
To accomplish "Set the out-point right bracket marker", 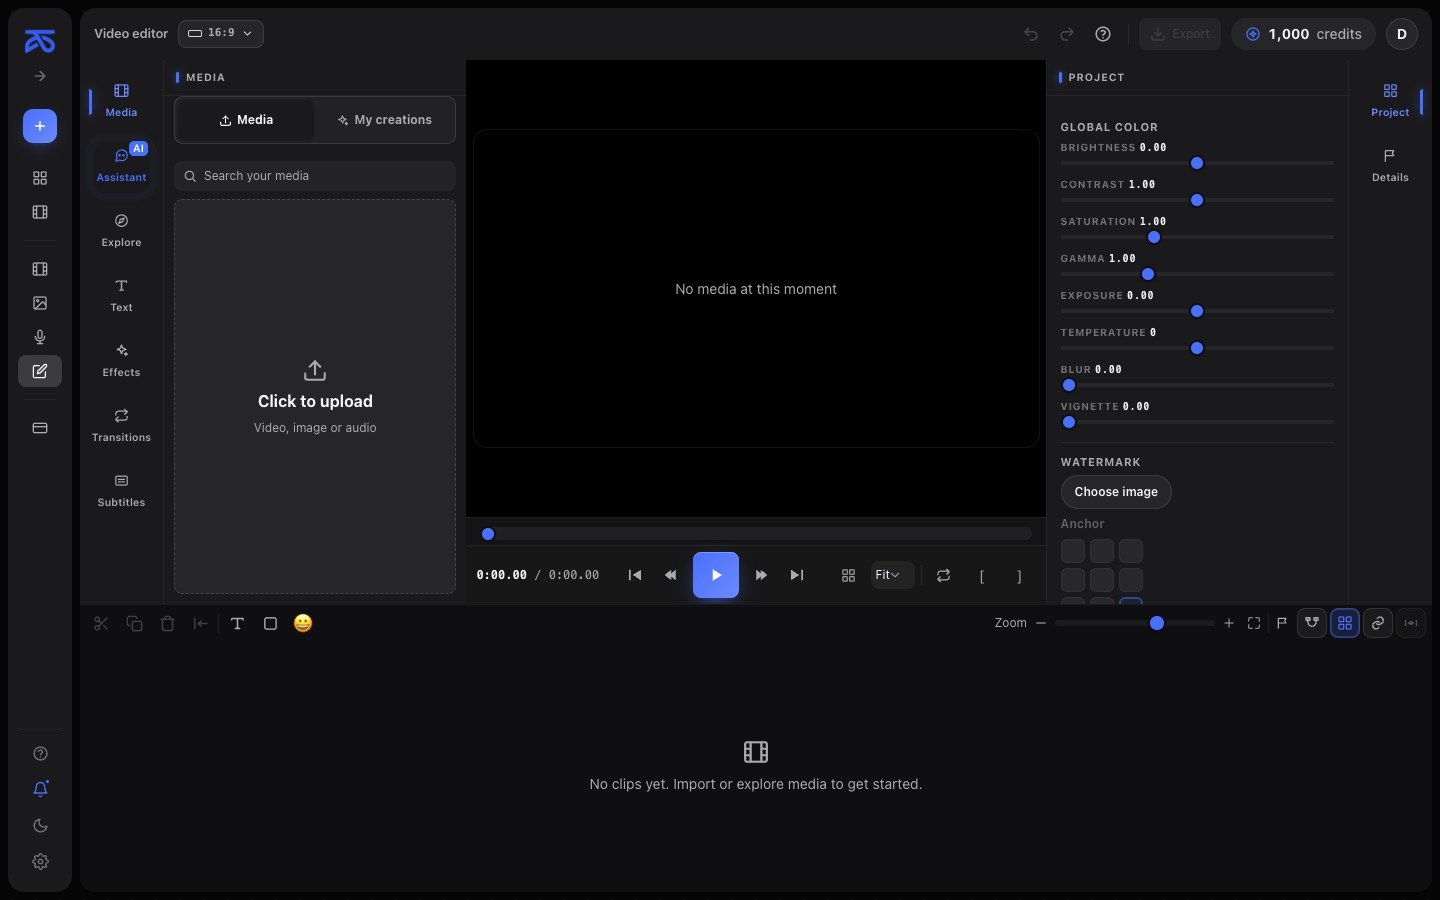I will tap(1019, 576).
